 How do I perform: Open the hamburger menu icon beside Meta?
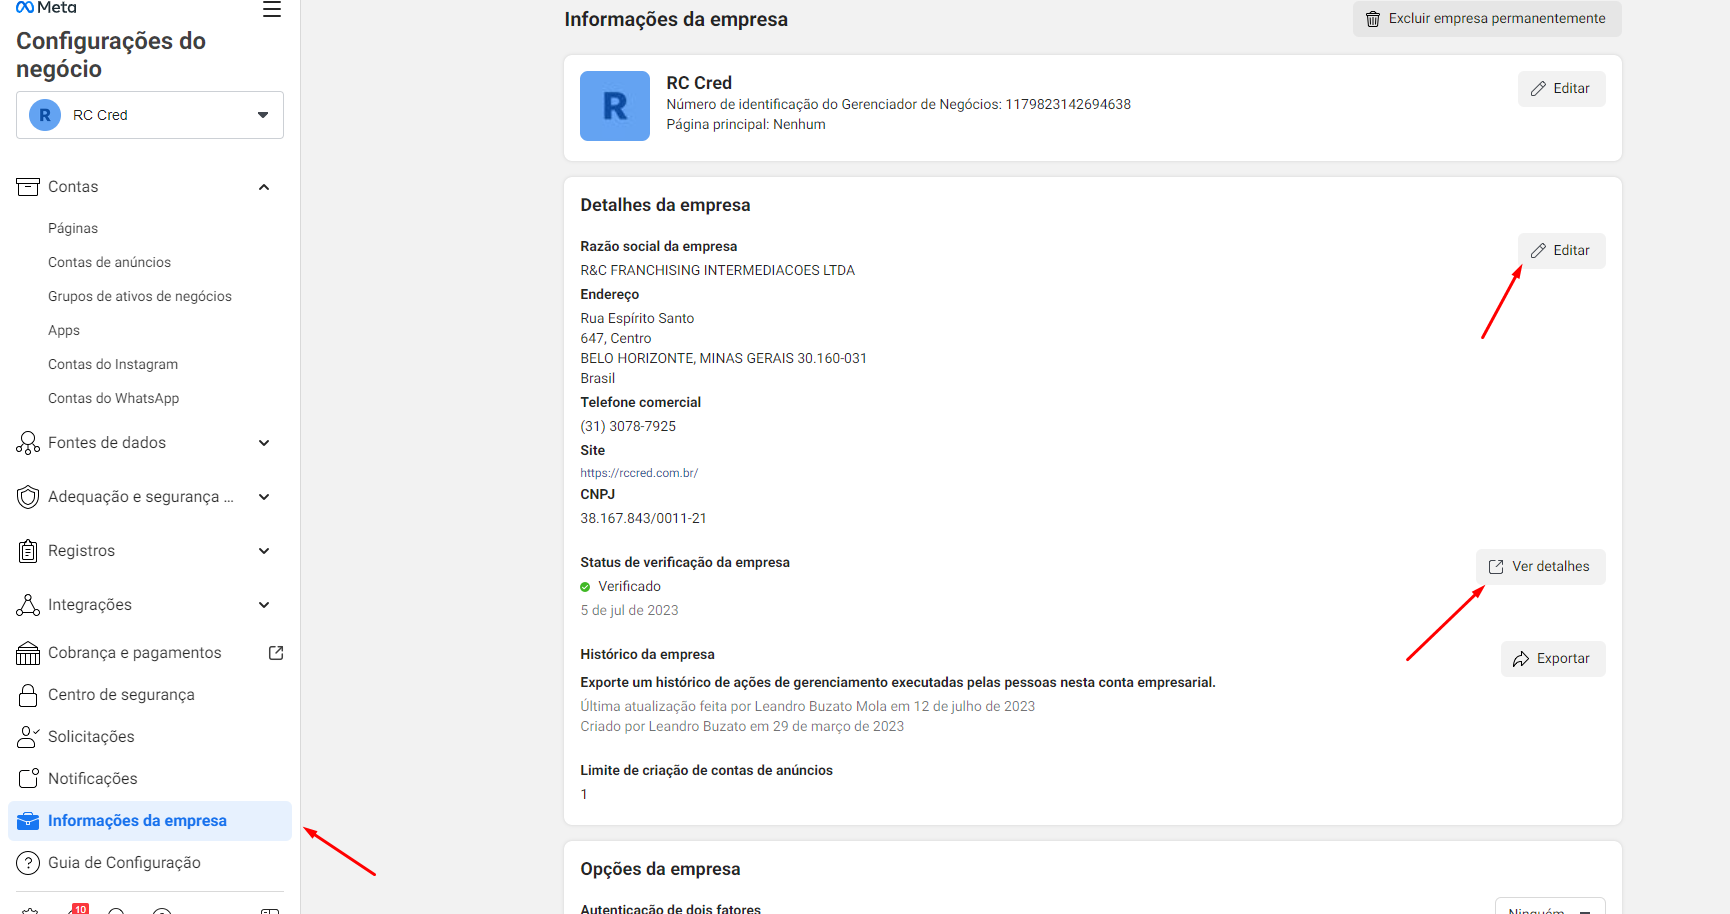(x=271, y=9)
